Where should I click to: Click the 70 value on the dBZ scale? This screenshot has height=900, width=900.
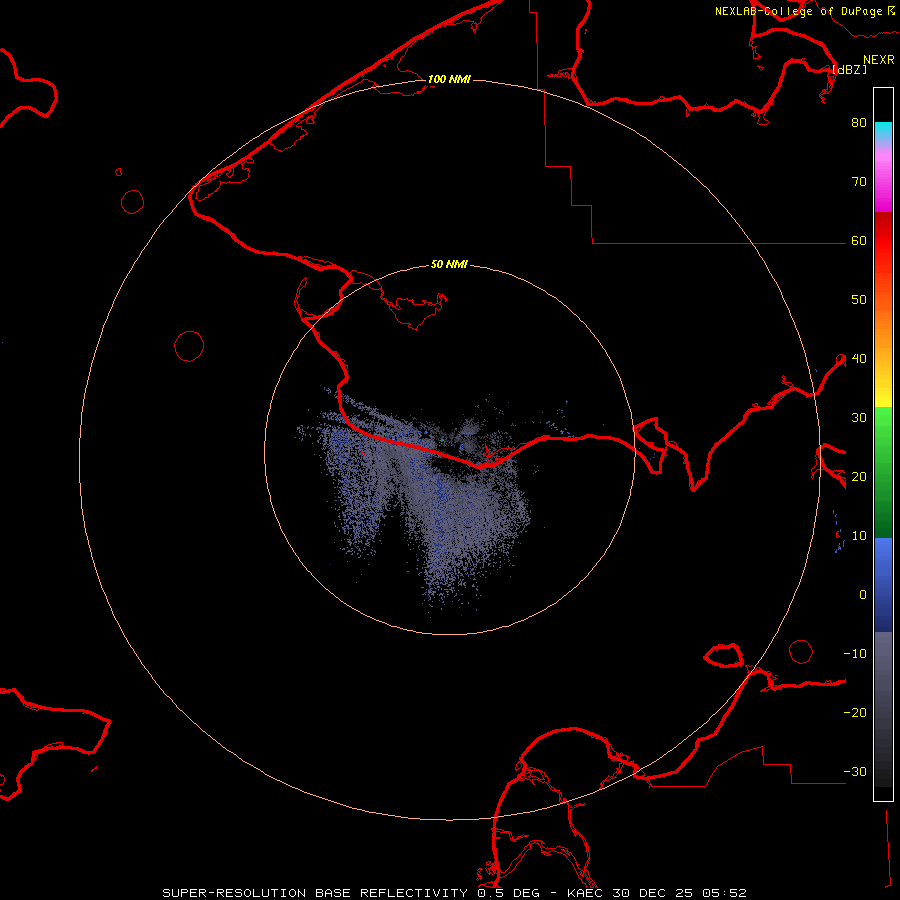pos(859,182)
